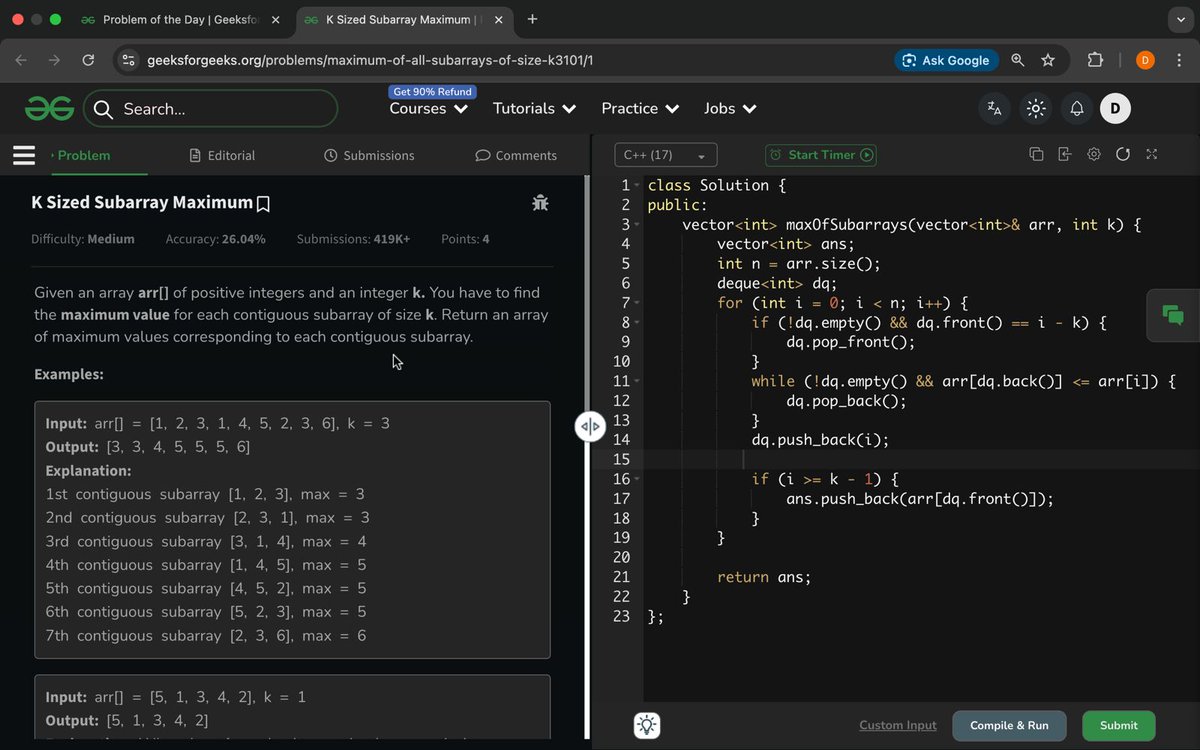Open the Jobs dropdown menu
Image resolution: width=1200 pixels, height=750 pixels.
730,108
